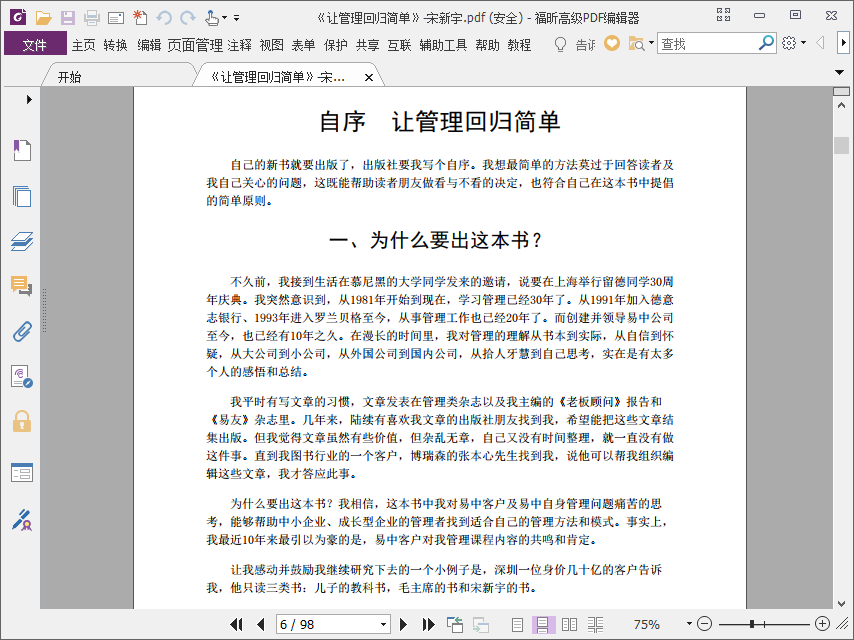Image resolution: width=854 pixels, height=640 pixels.
Task: Click the zoom slider handle
Action: [x=752, y=624]
